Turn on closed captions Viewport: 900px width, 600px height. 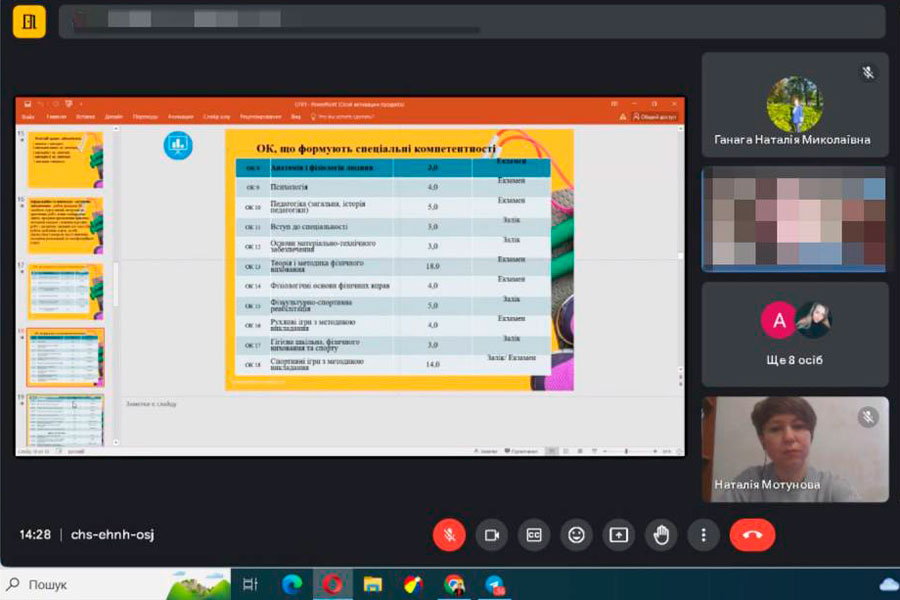[x=534, y=535]
